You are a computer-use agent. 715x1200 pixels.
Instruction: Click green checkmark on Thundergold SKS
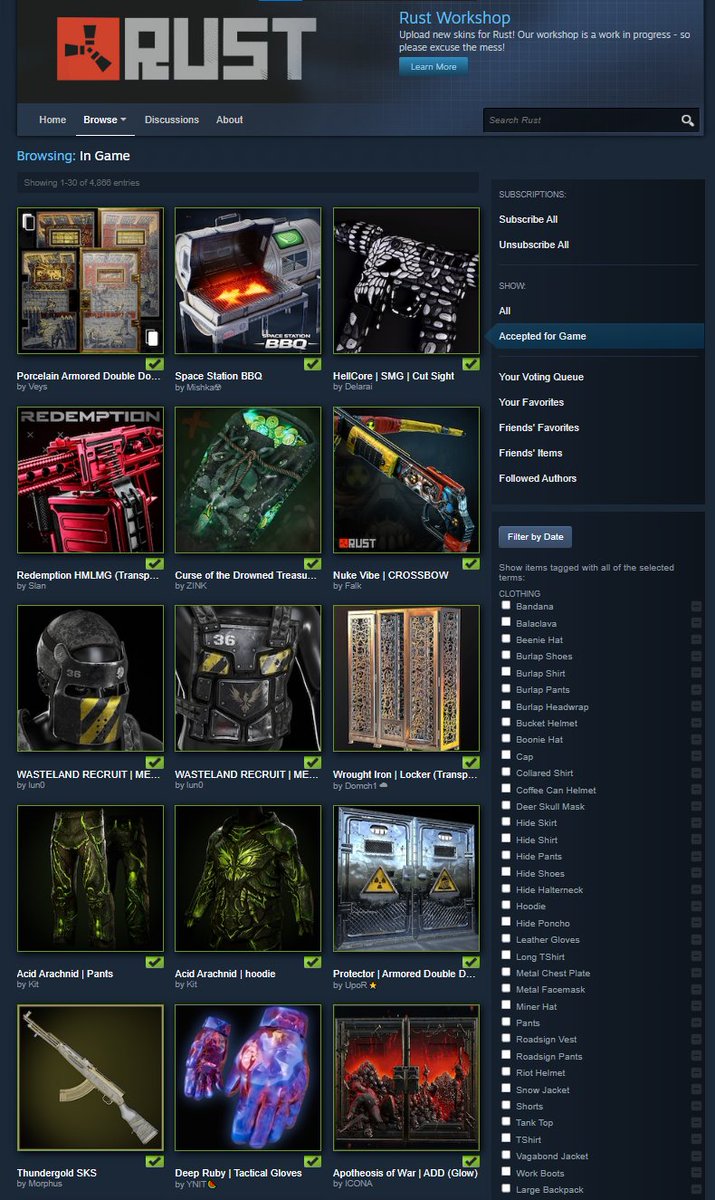[155, 1160]
